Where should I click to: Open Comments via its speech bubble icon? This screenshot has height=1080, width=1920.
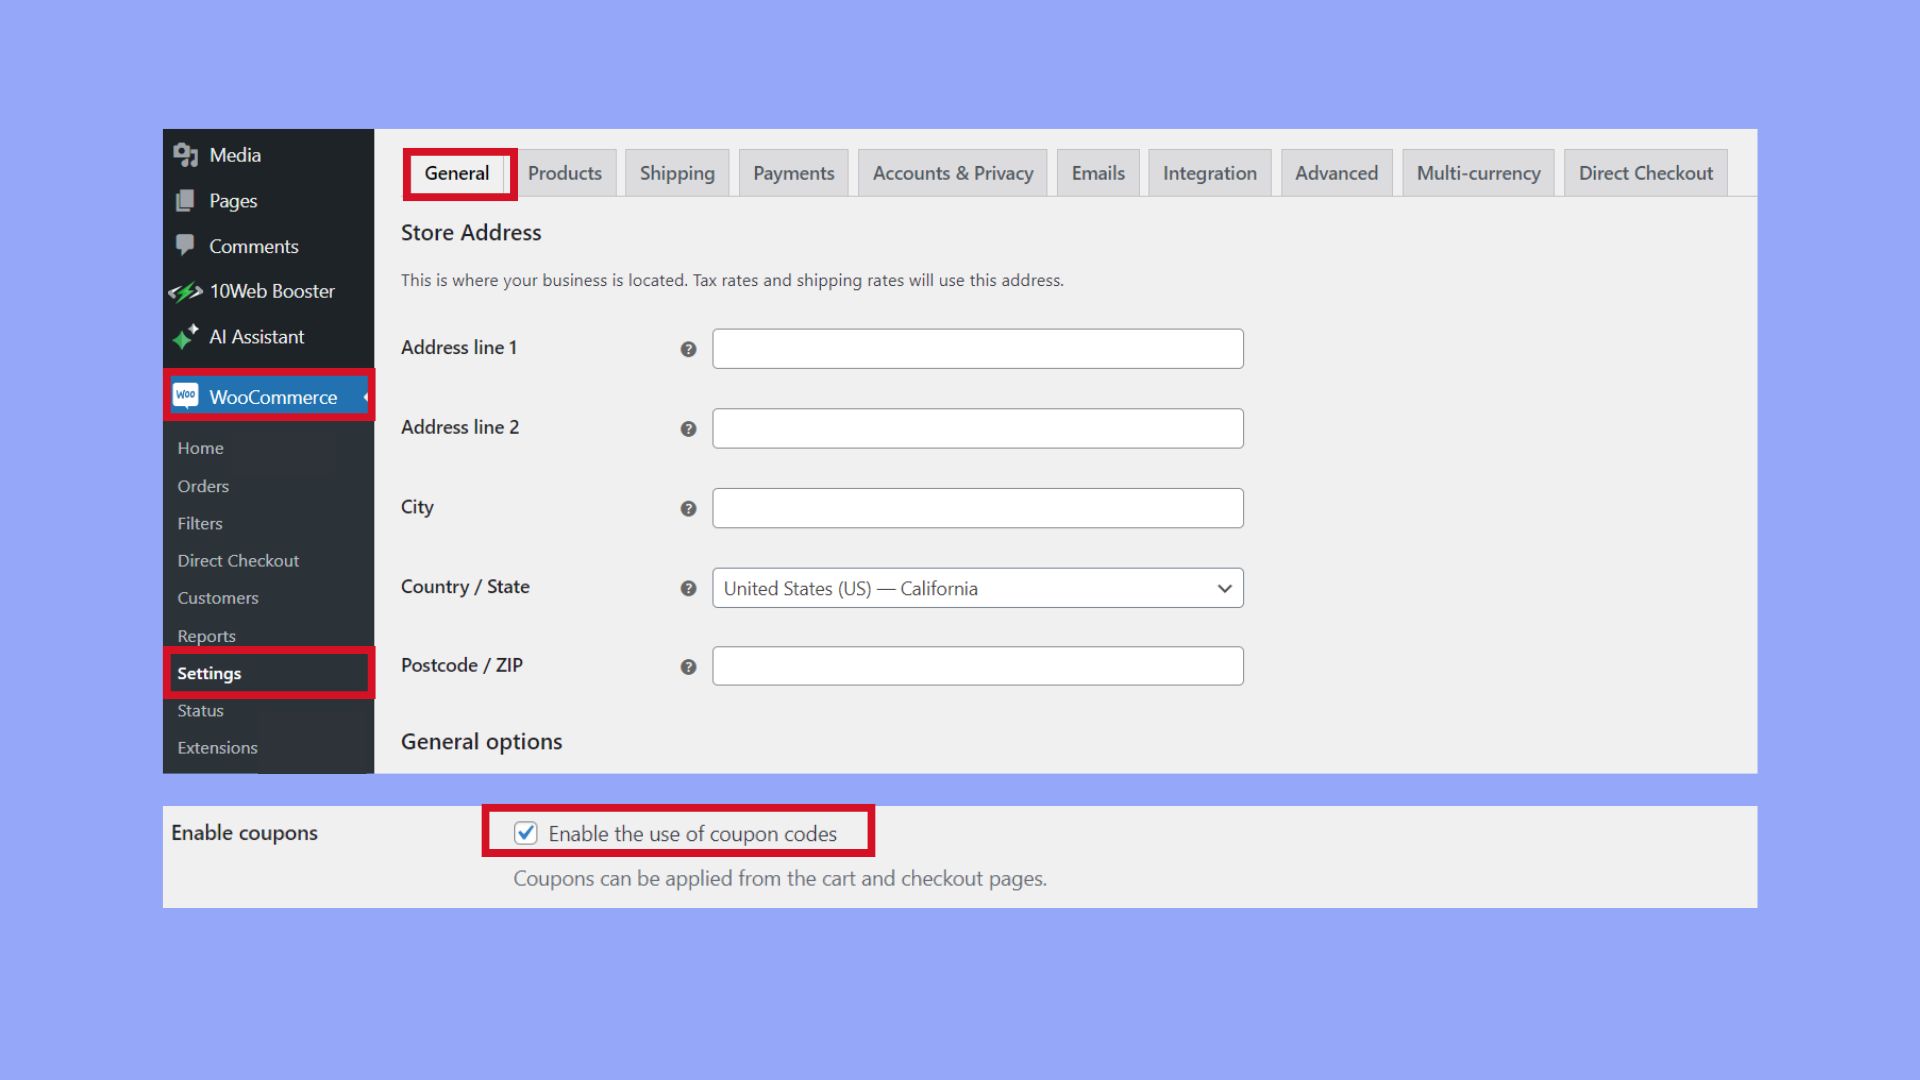pyautogui.click(x=186, y=245)
